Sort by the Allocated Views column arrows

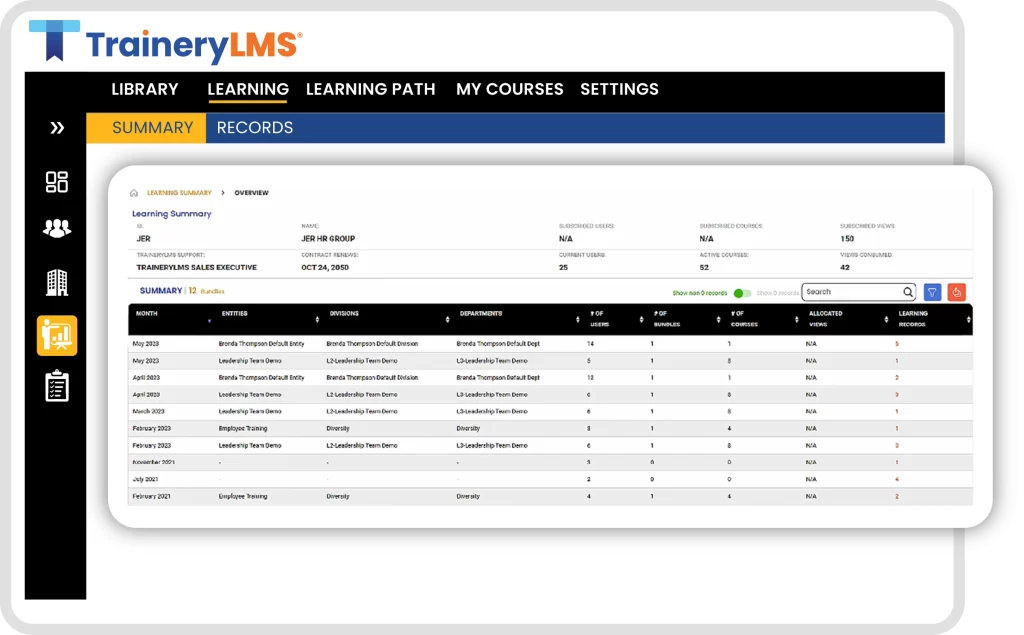[886, 319]
